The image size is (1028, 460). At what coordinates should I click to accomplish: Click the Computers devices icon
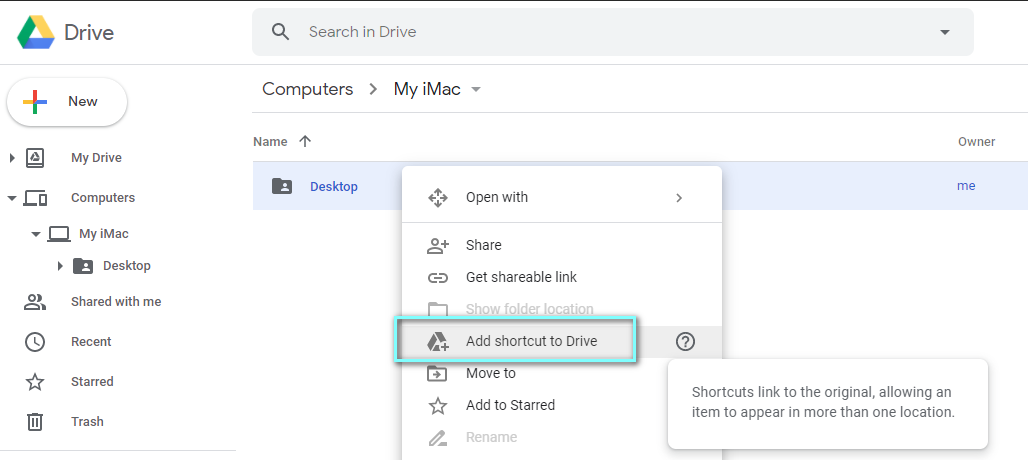coord(35,198)
